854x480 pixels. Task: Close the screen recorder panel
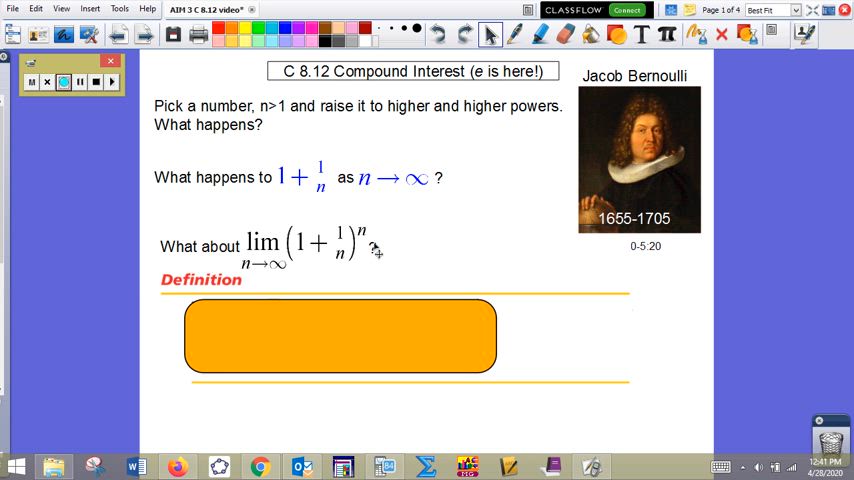(x=111, y=60)
